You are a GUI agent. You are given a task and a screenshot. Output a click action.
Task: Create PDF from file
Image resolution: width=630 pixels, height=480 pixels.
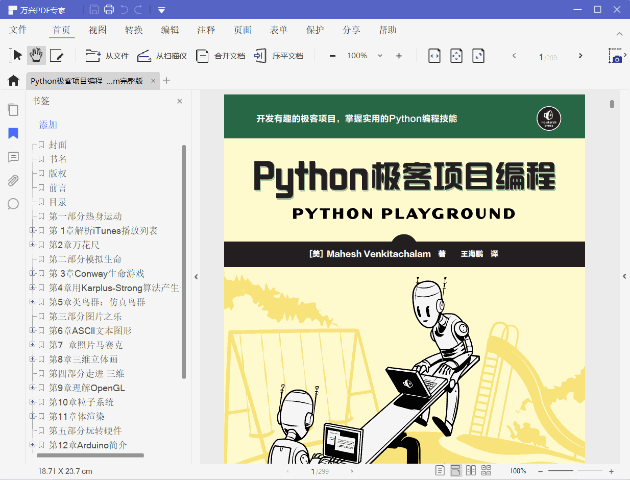tap(107, 56)
